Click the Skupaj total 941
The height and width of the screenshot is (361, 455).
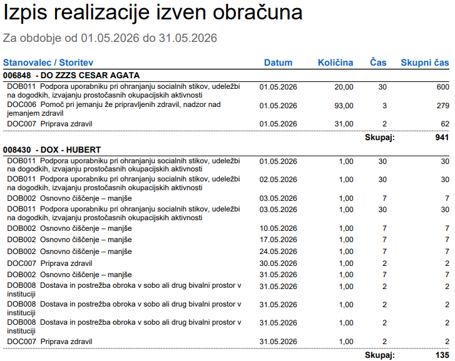[442, 137]
